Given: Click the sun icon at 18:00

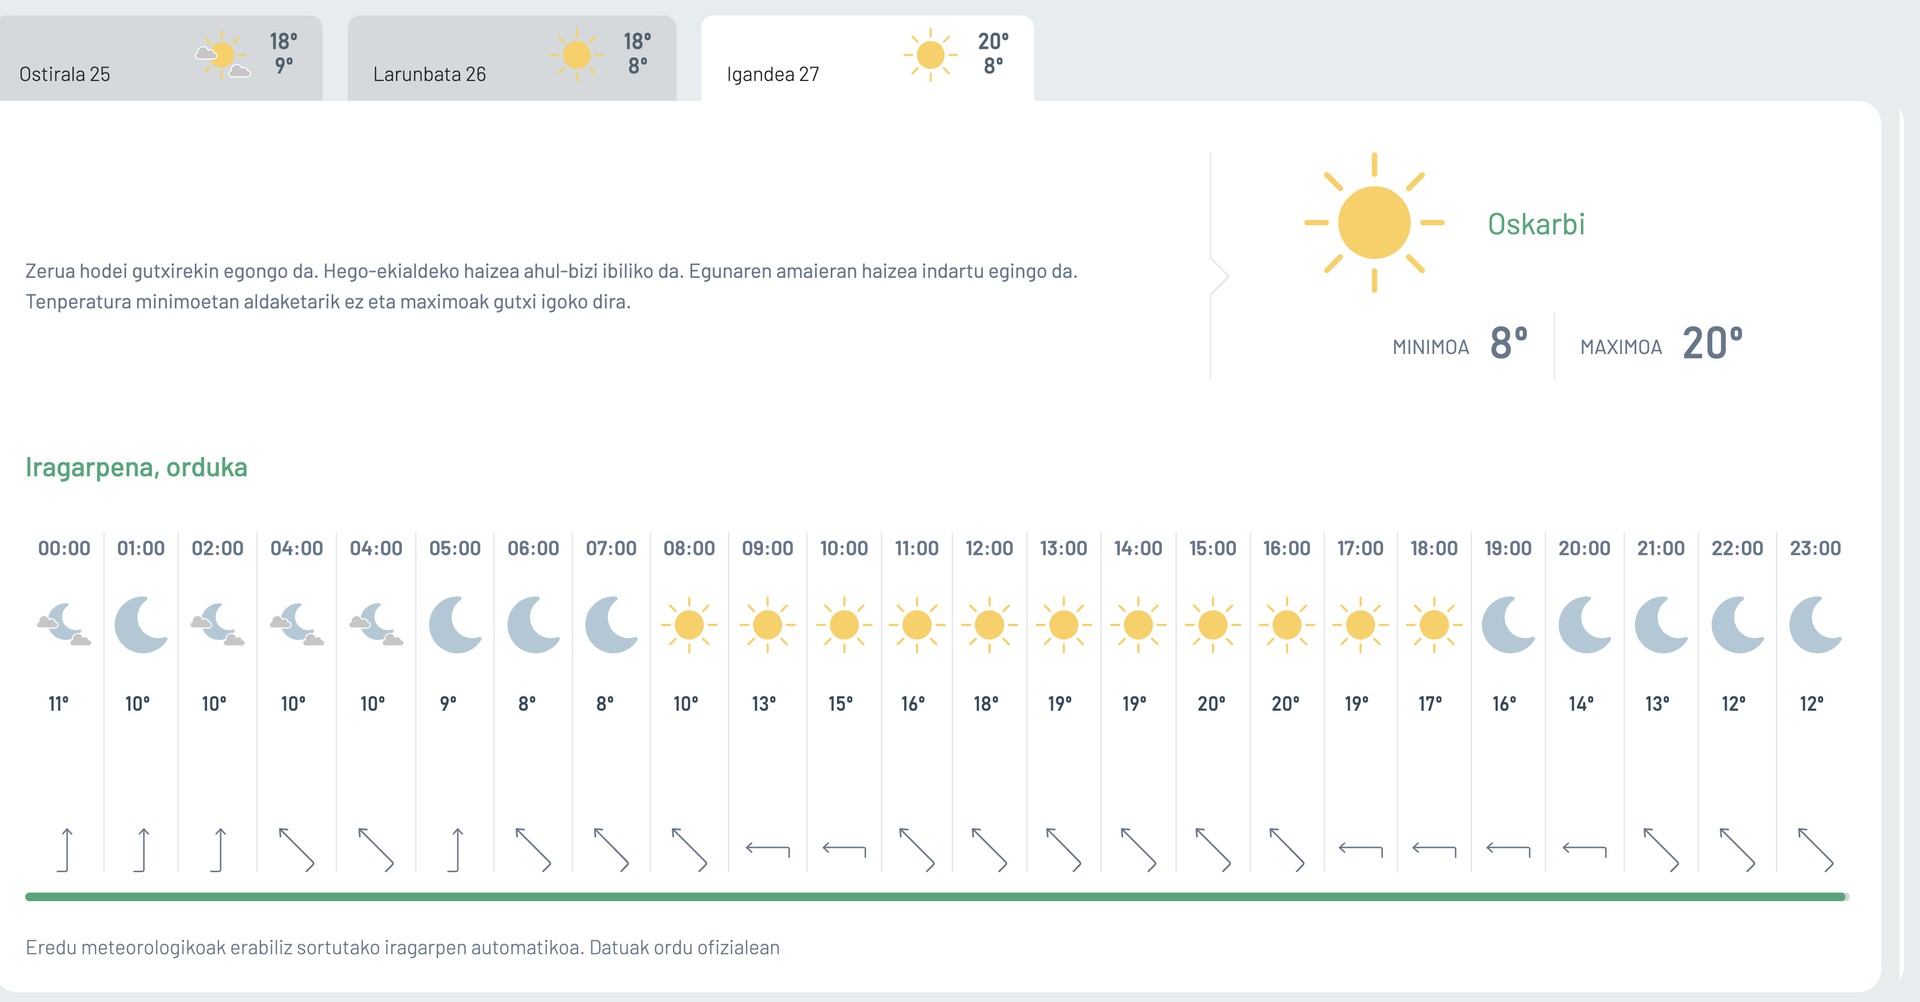Looking at the screenshot, I should [1434, 625].
